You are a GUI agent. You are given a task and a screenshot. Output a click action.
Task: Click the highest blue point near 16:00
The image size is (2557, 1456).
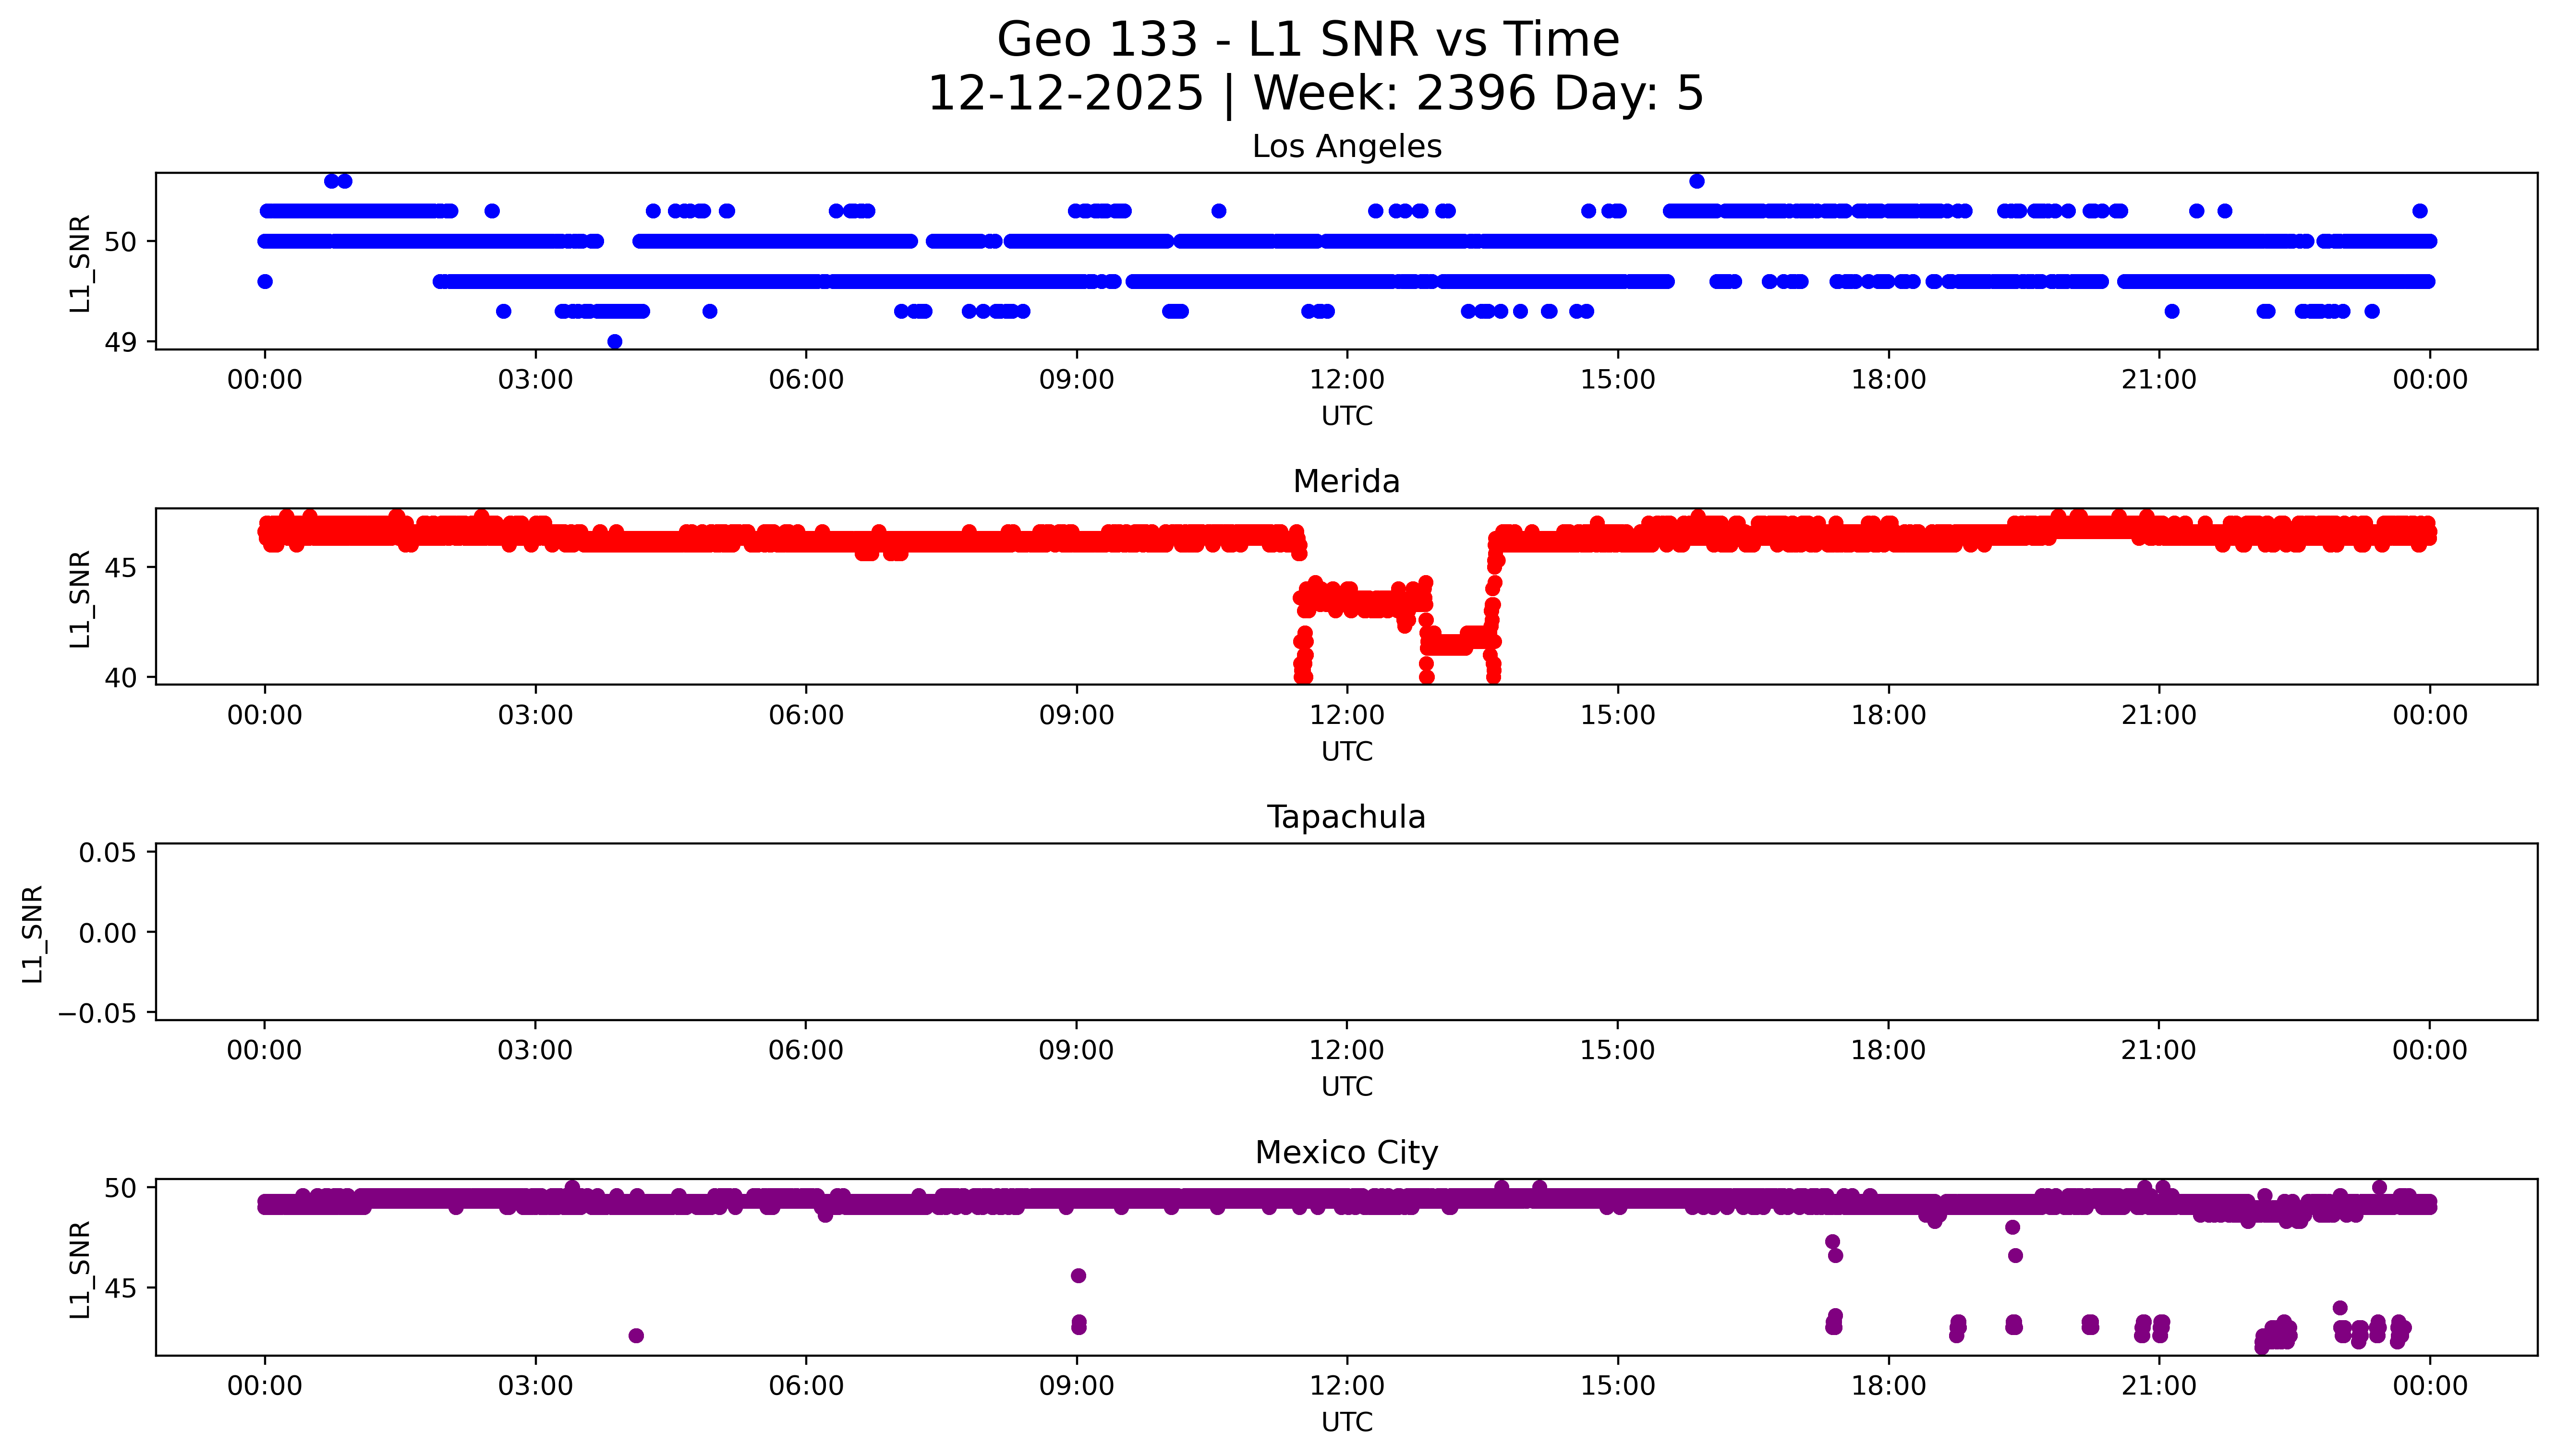[x=1697, y=181]
